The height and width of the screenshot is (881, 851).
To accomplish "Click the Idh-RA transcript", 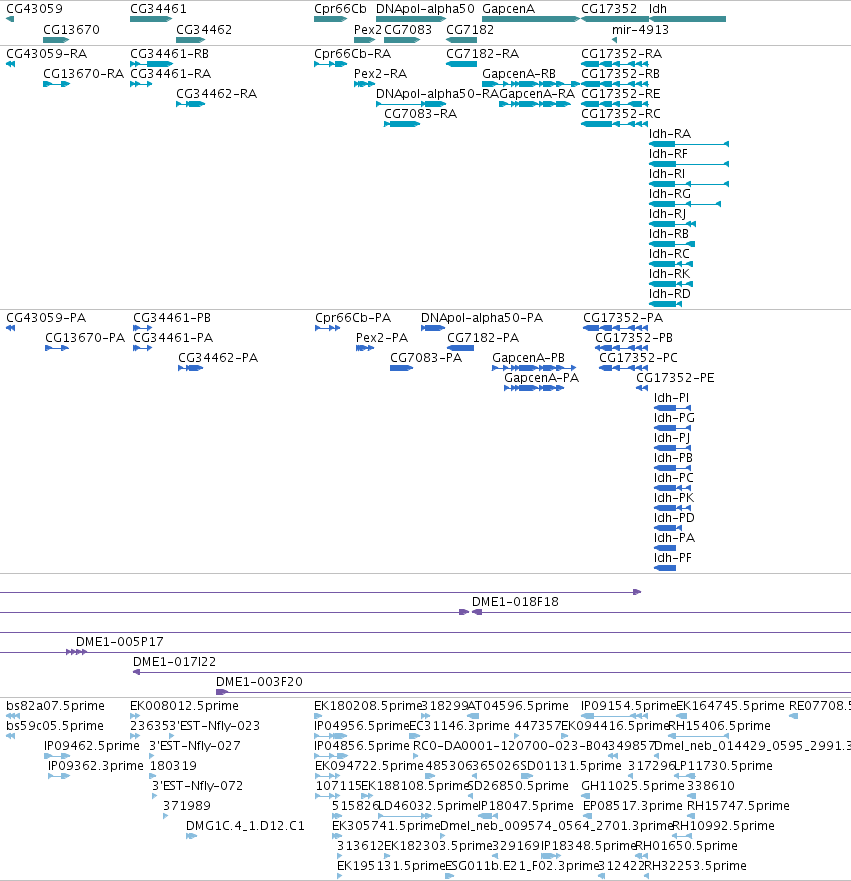I will [689, 144].
